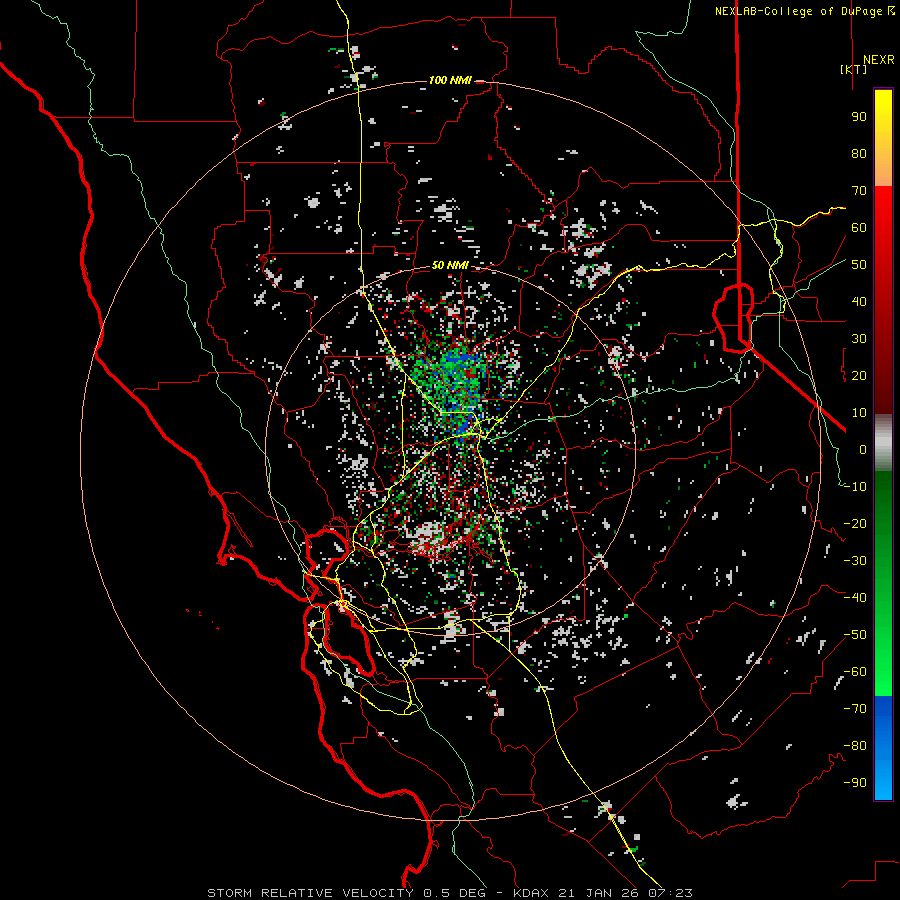The image size is (900, 900).
Task: Click the -80 value on velocity scale
Action: tap(855, 746)
